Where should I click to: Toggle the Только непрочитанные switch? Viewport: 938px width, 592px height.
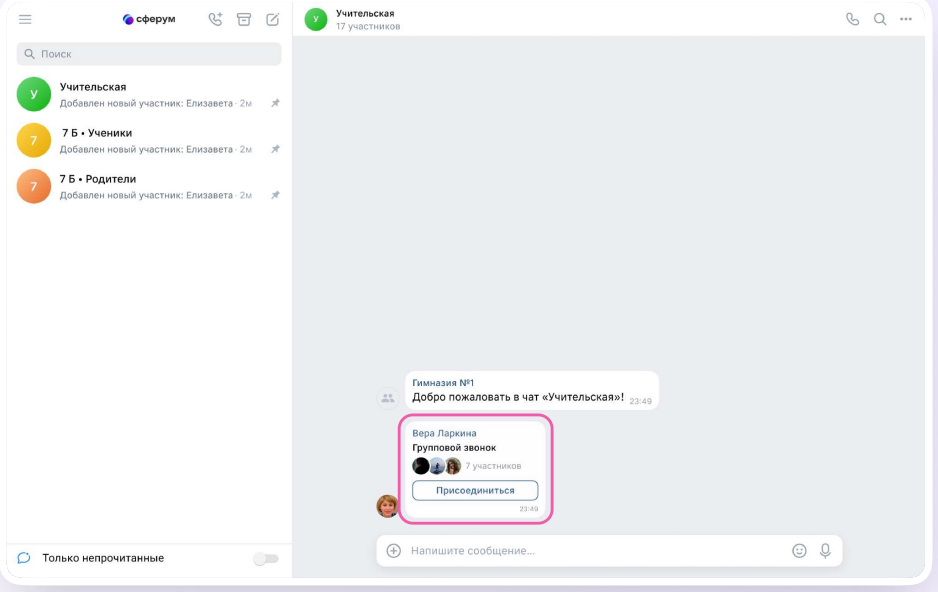(266, 559)
